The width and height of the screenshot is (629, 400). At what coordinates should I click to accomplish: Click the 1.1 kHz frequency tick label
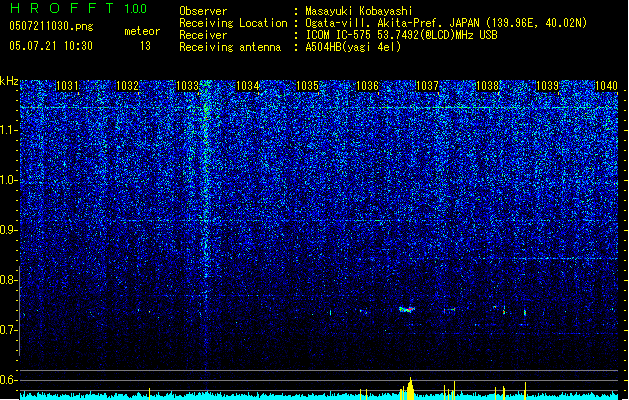8,130
